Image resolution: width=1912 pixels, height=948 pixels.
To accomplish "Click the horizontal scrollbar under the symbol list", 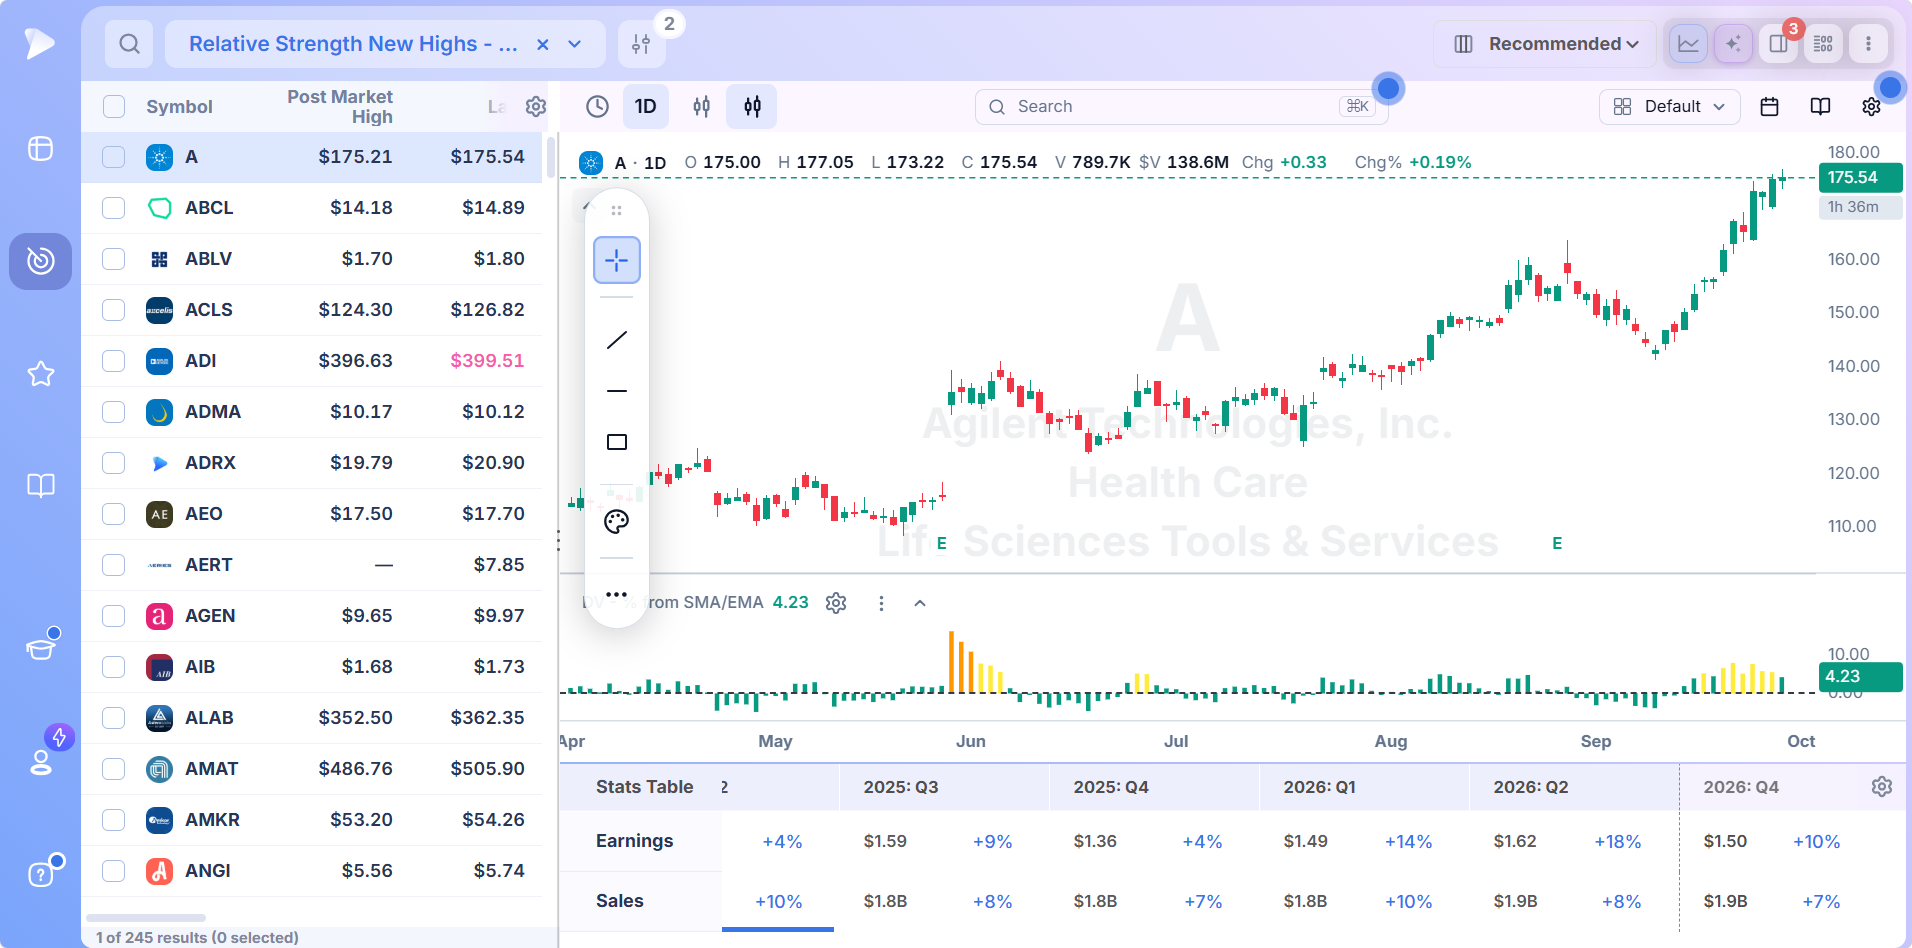I will (146, 918).
